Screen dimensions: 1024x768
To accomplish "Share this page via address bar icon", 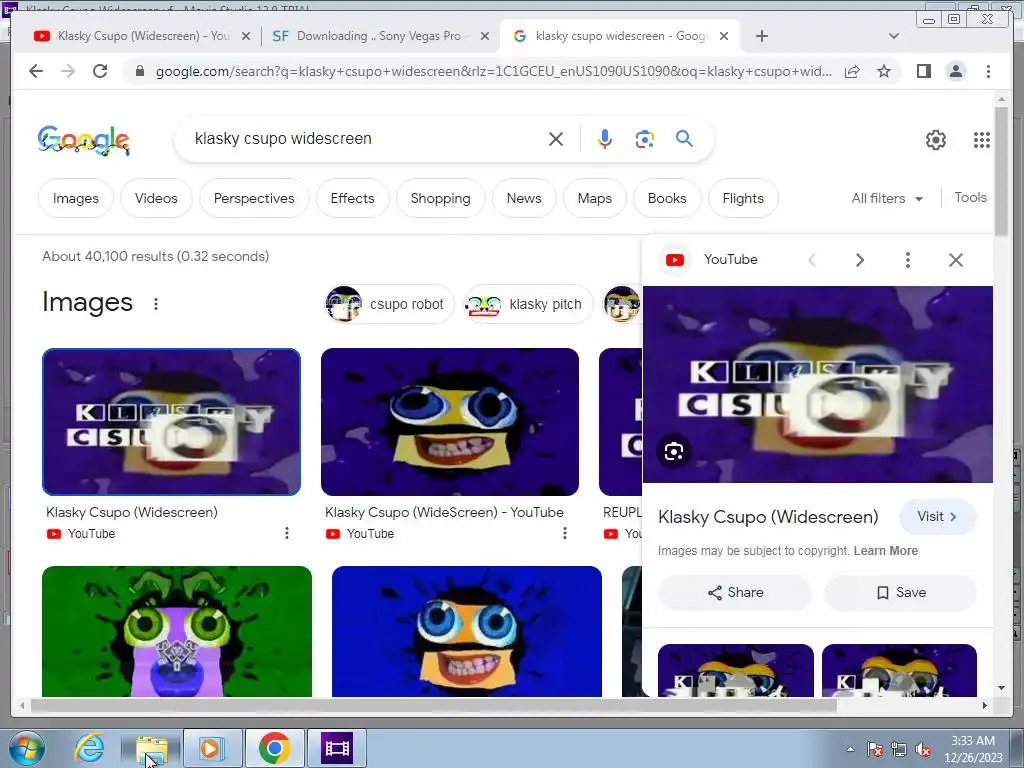I will pos(852,71).
